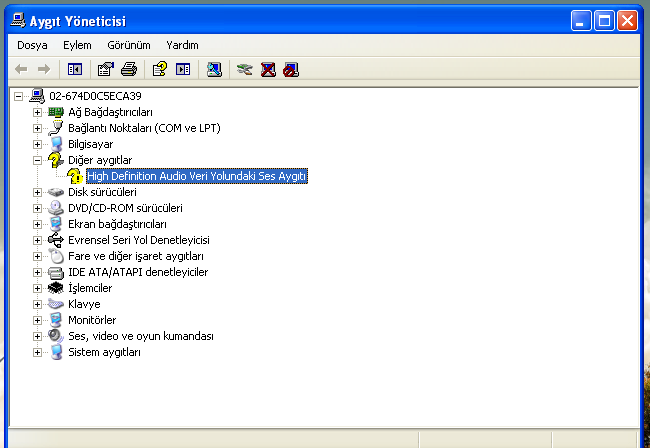Expand the Ağ Bağdaştırıcıları node
650x448 pixels.
[38, 112]
